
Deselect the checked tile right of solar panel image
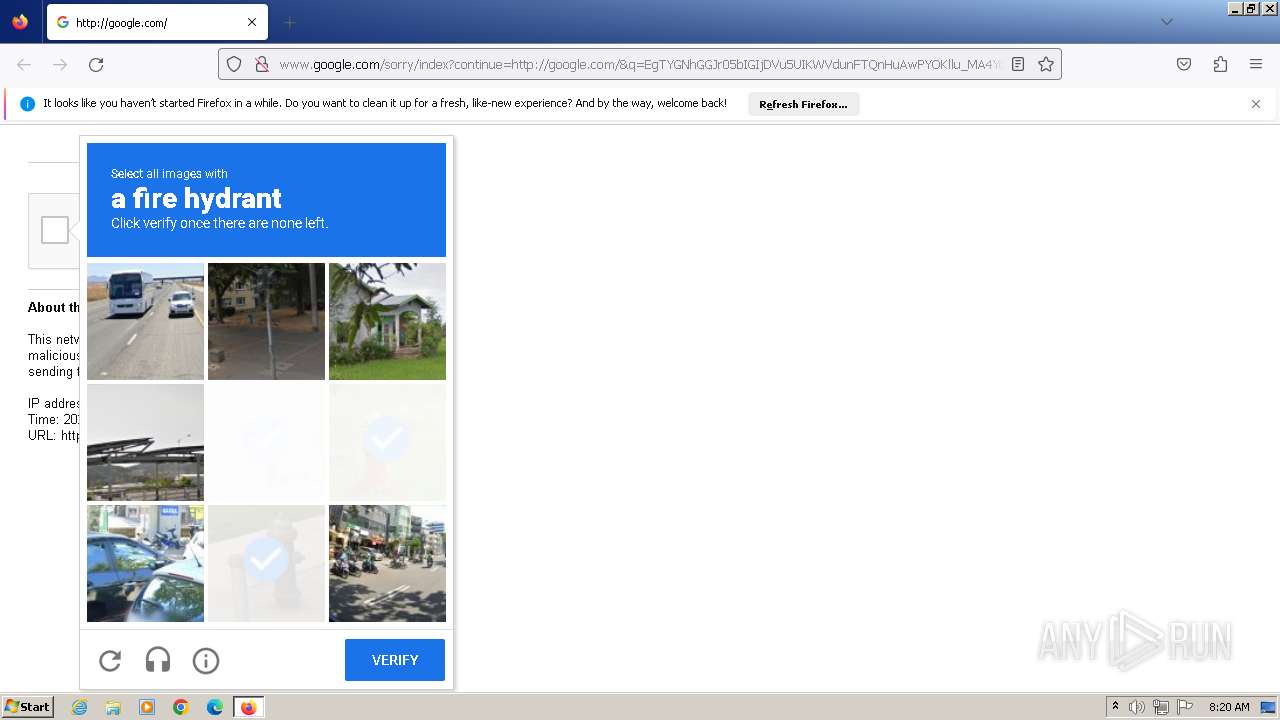tap(266, 442)
